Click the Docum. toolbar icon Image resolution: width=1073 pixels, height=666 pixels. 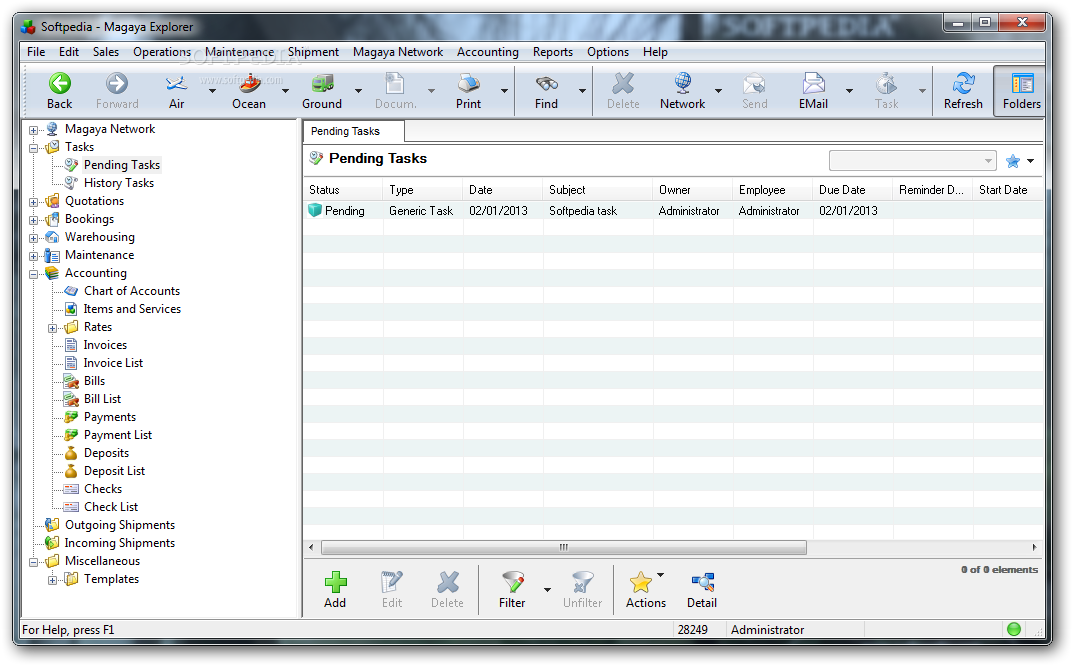click(x=396, y=84)
